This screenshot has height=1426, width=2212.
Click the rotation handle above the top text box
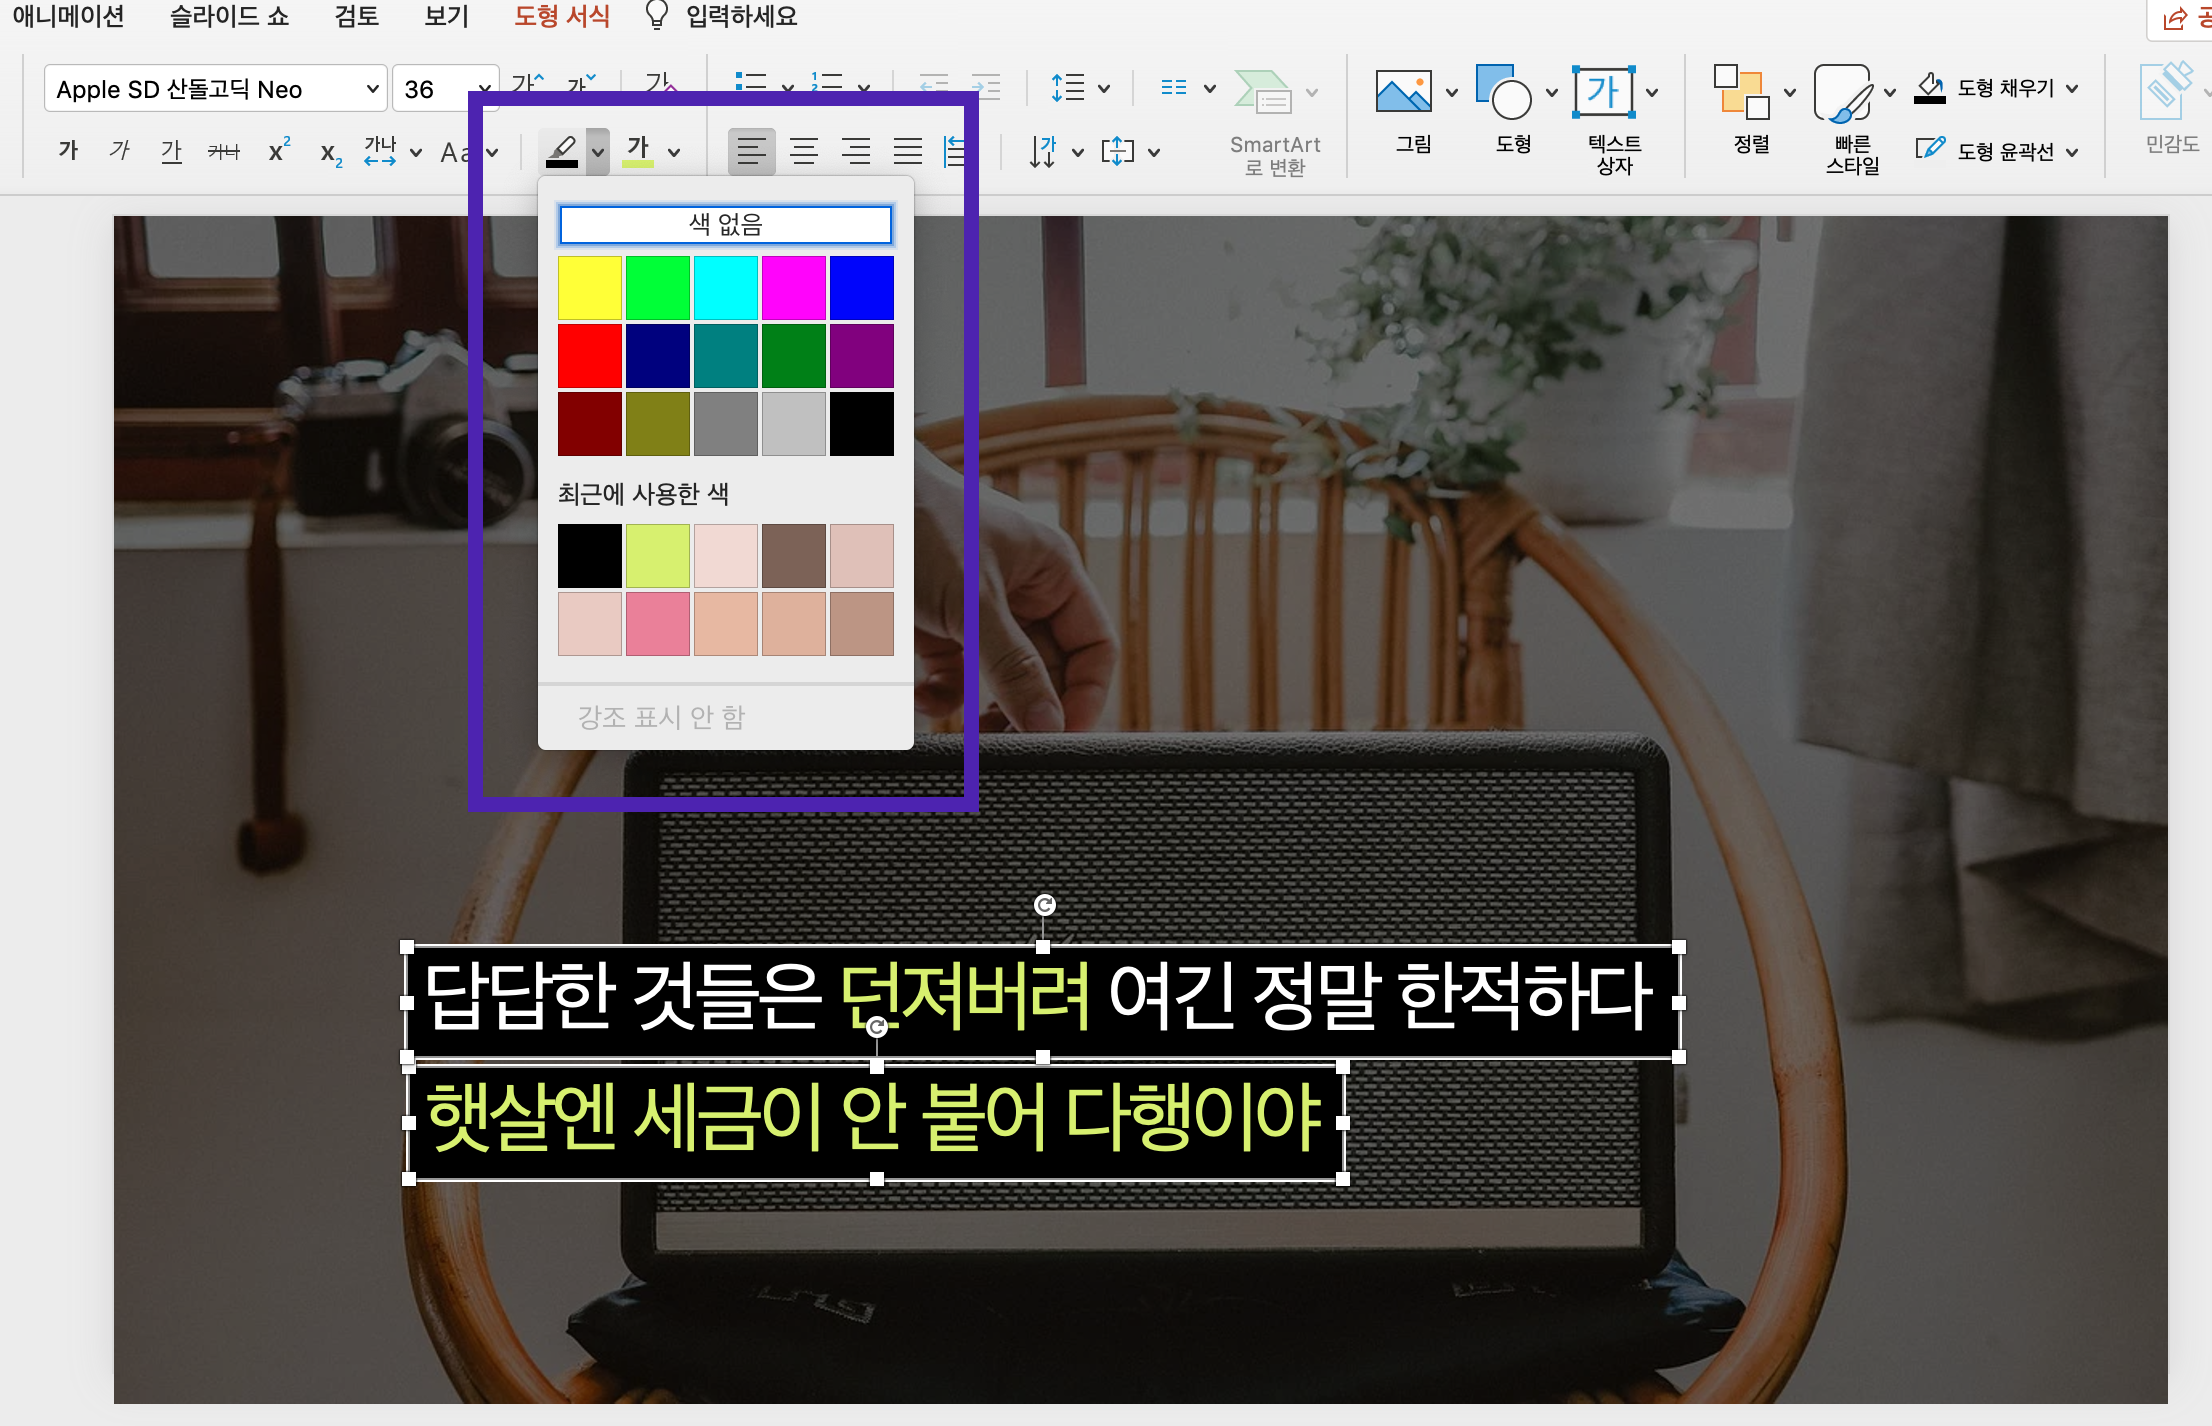(x=1044, y=905)
